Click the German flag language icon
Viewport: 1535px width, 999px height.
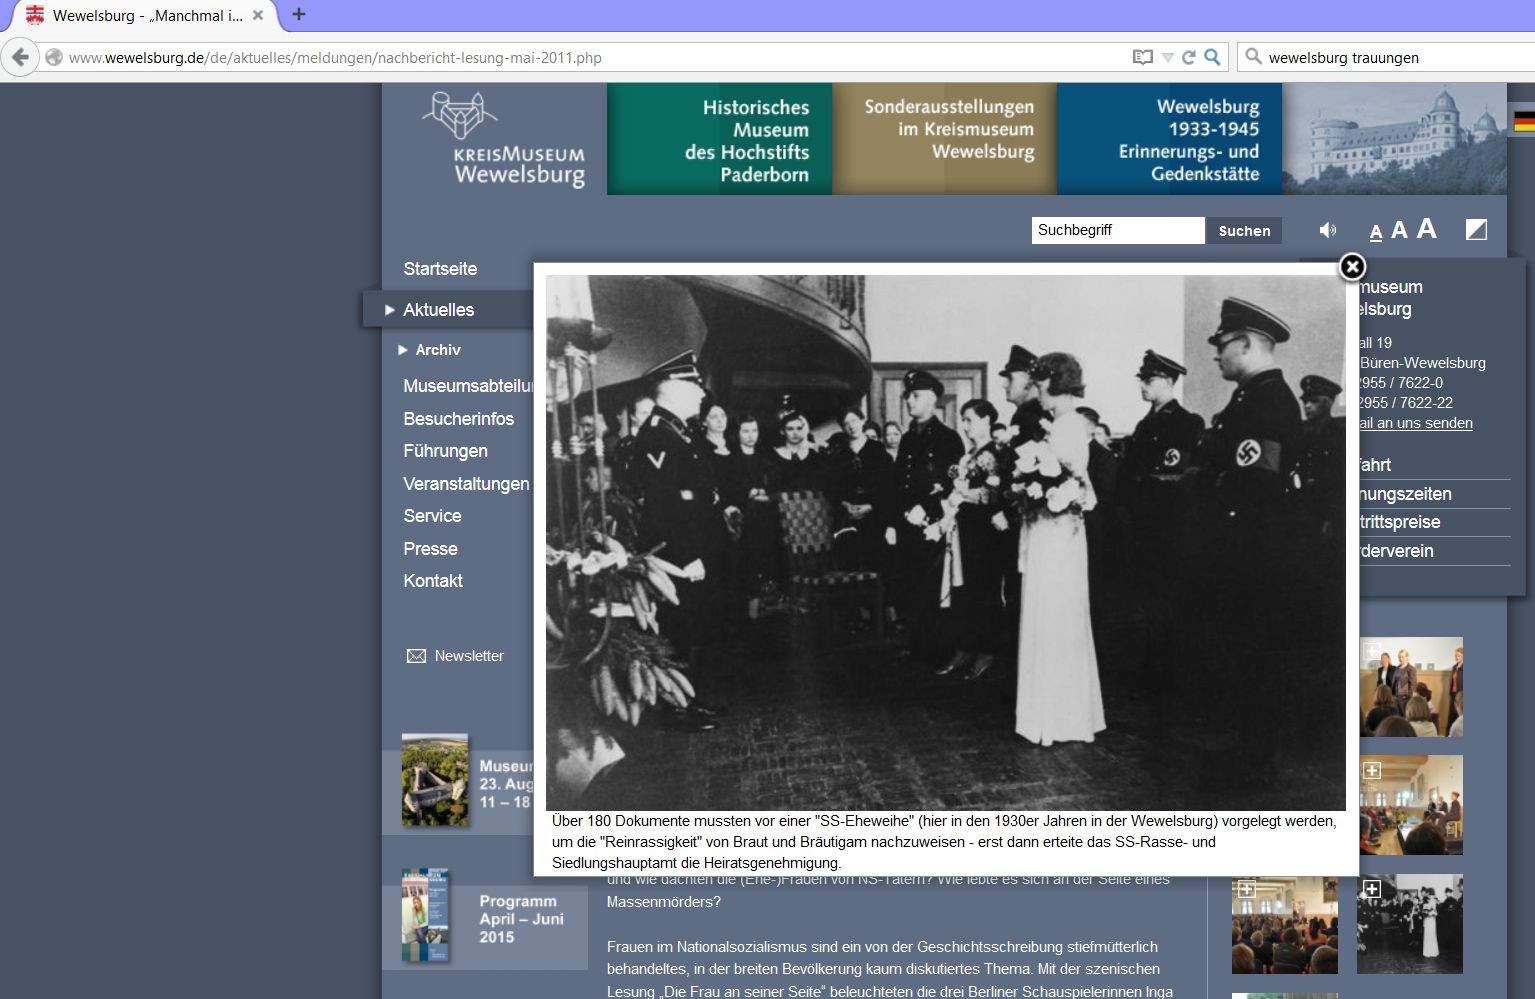point(1523,122)
